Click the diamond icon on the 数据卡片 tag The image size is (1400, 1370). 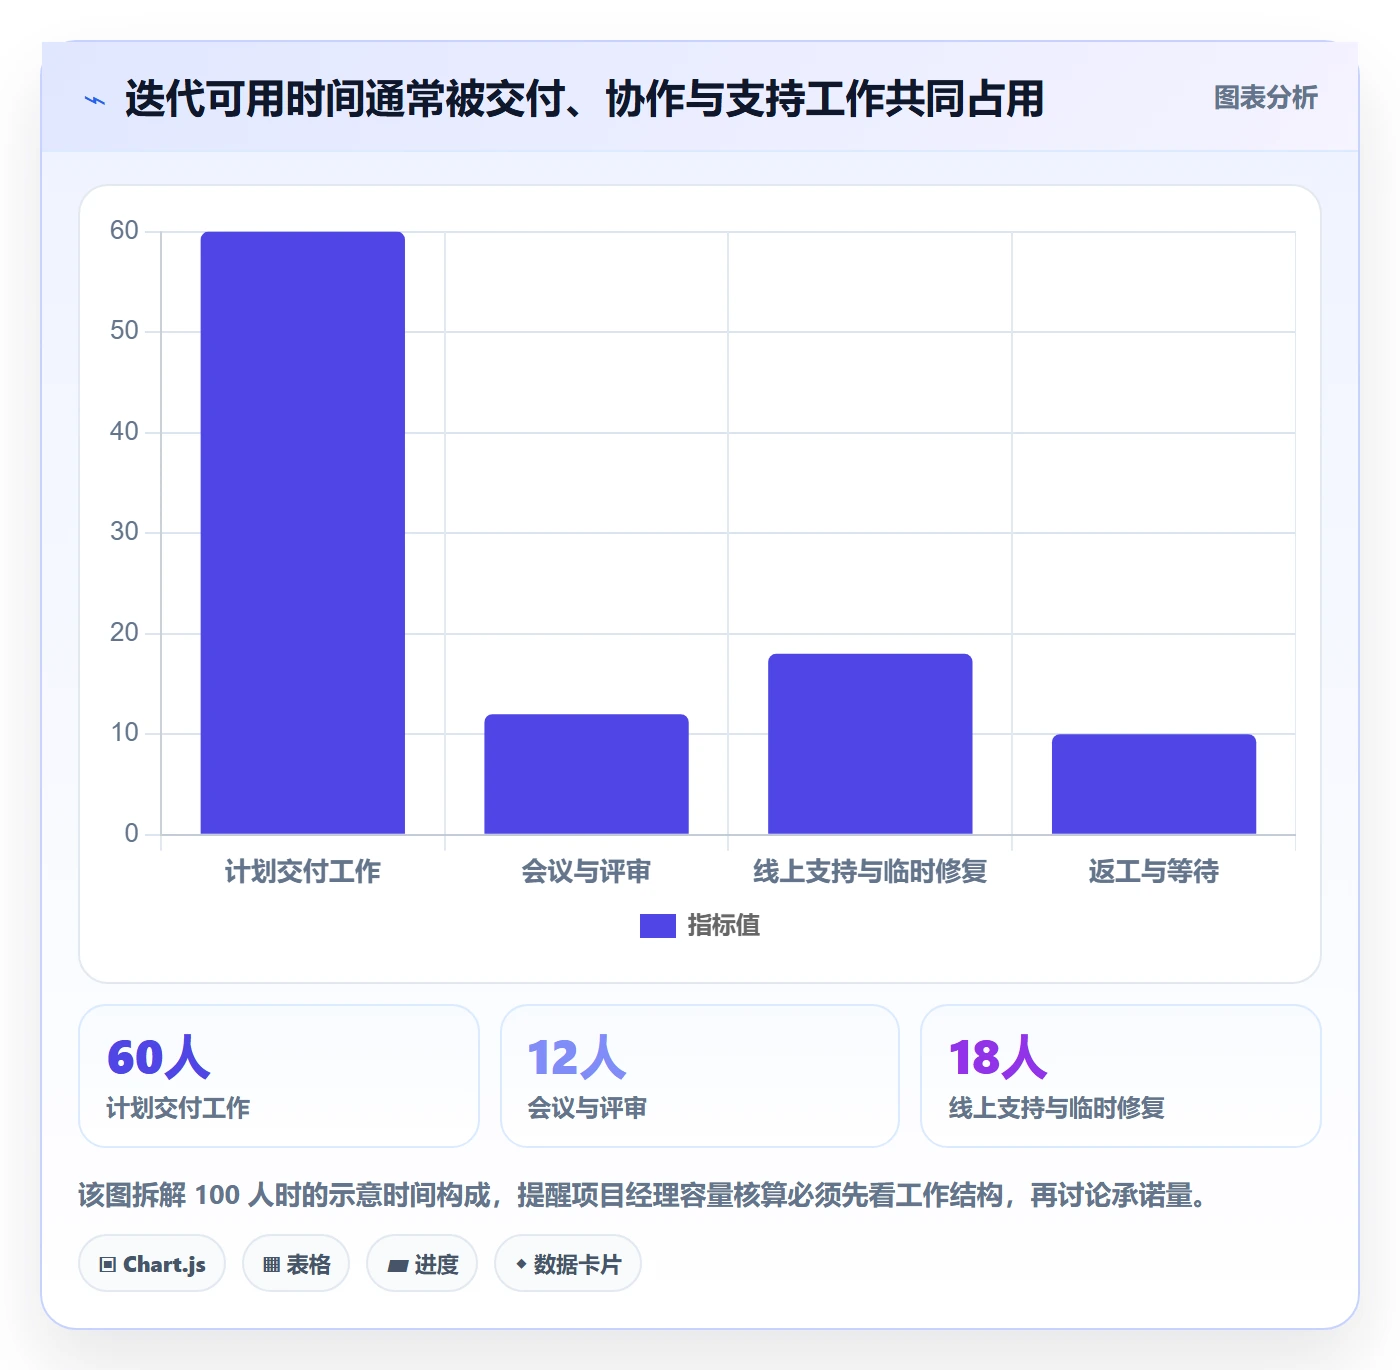tap(521, 1264)
